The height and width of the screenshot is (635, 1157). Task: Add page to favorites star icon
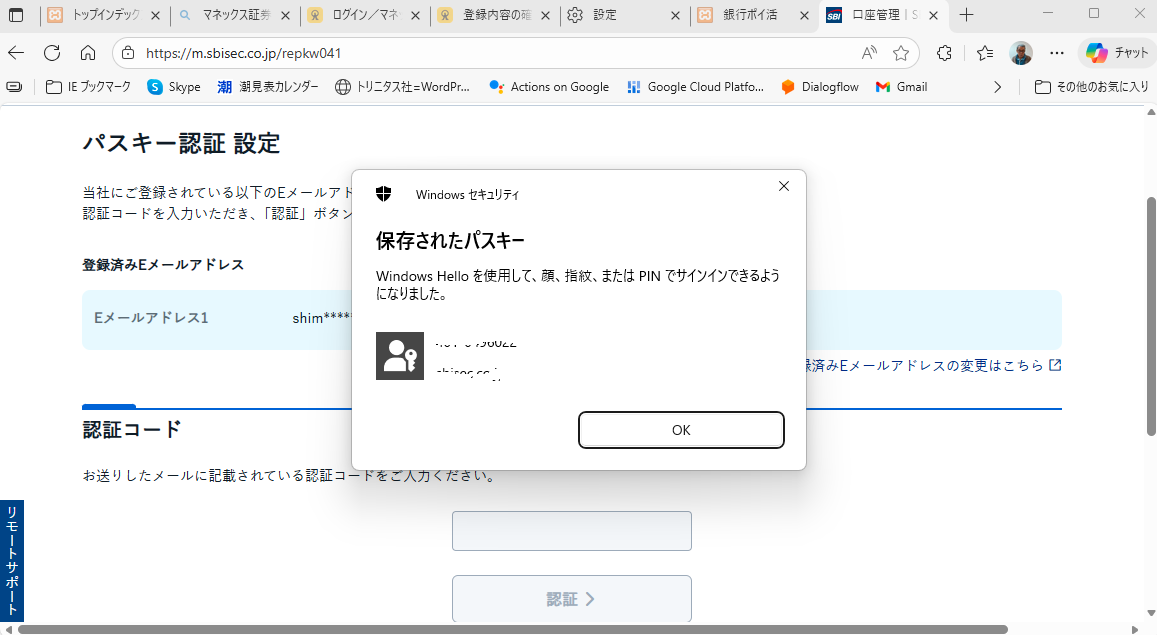901,53
